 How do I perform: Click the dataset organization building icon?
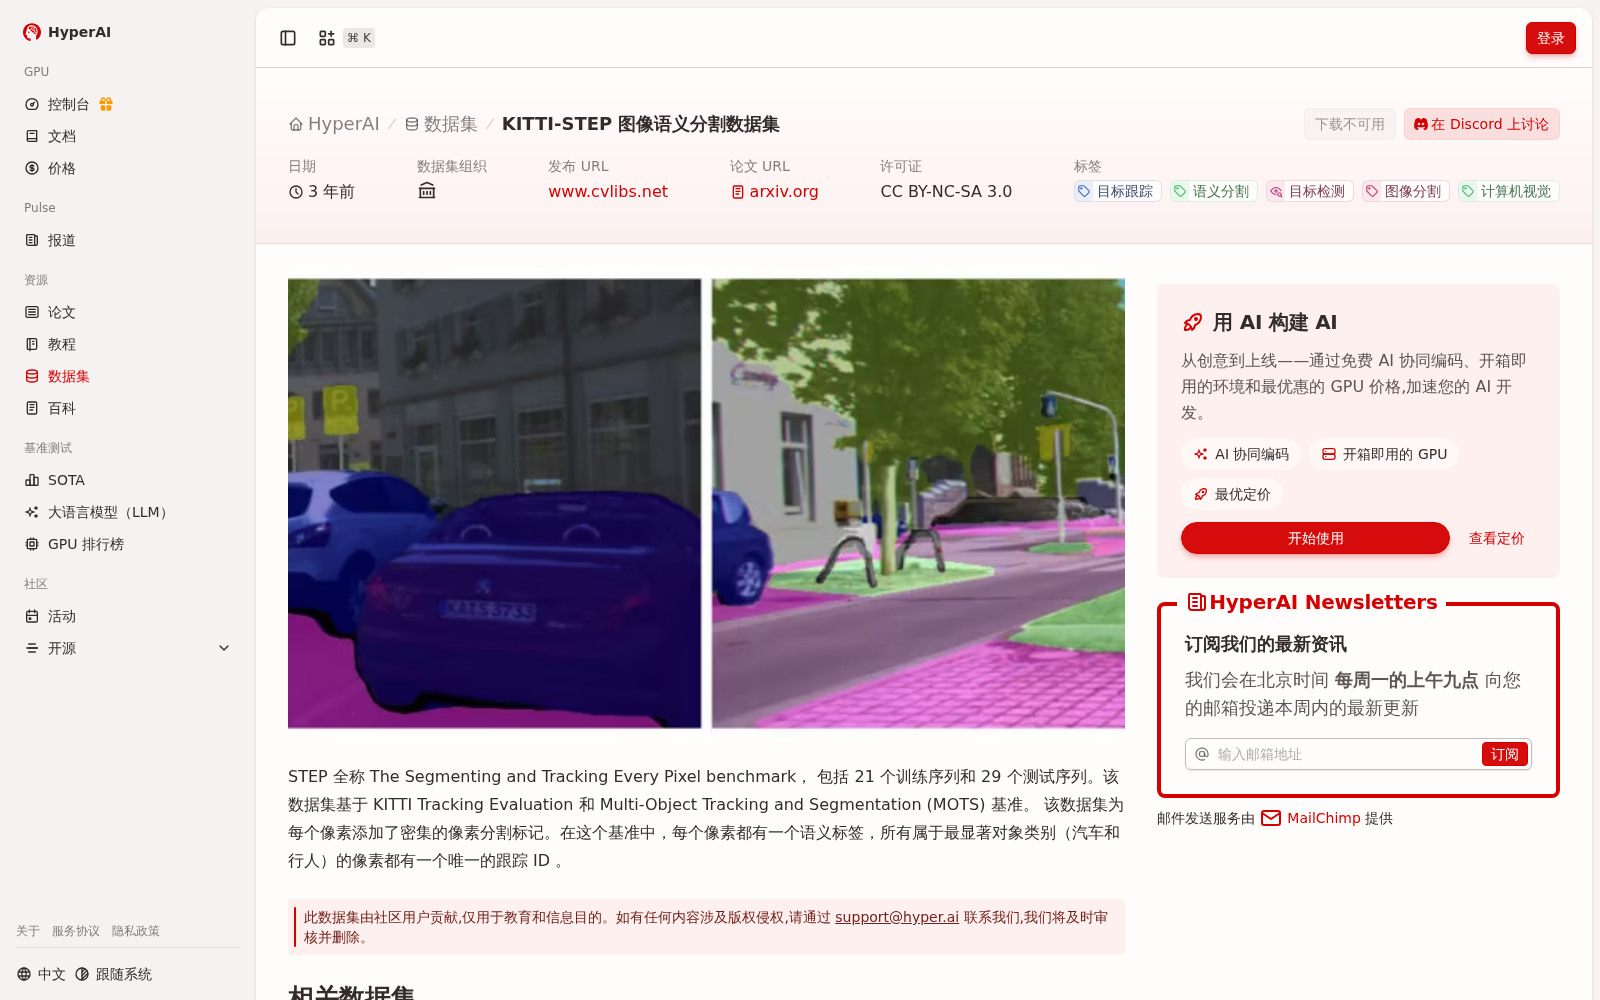pos(427,191)
